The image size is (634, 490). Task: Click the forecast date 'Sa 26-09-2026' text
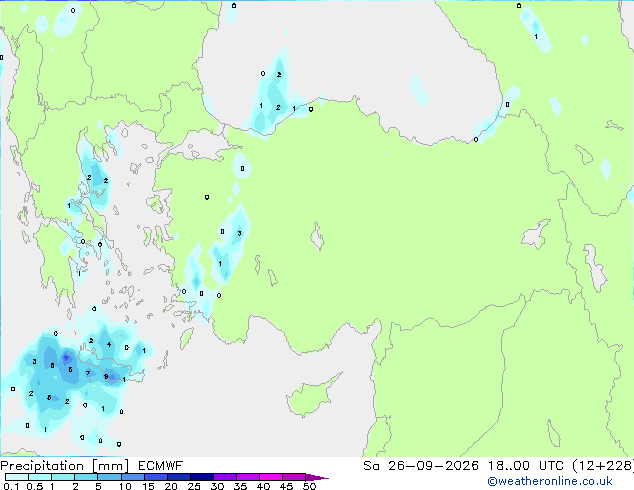(421, 466)
